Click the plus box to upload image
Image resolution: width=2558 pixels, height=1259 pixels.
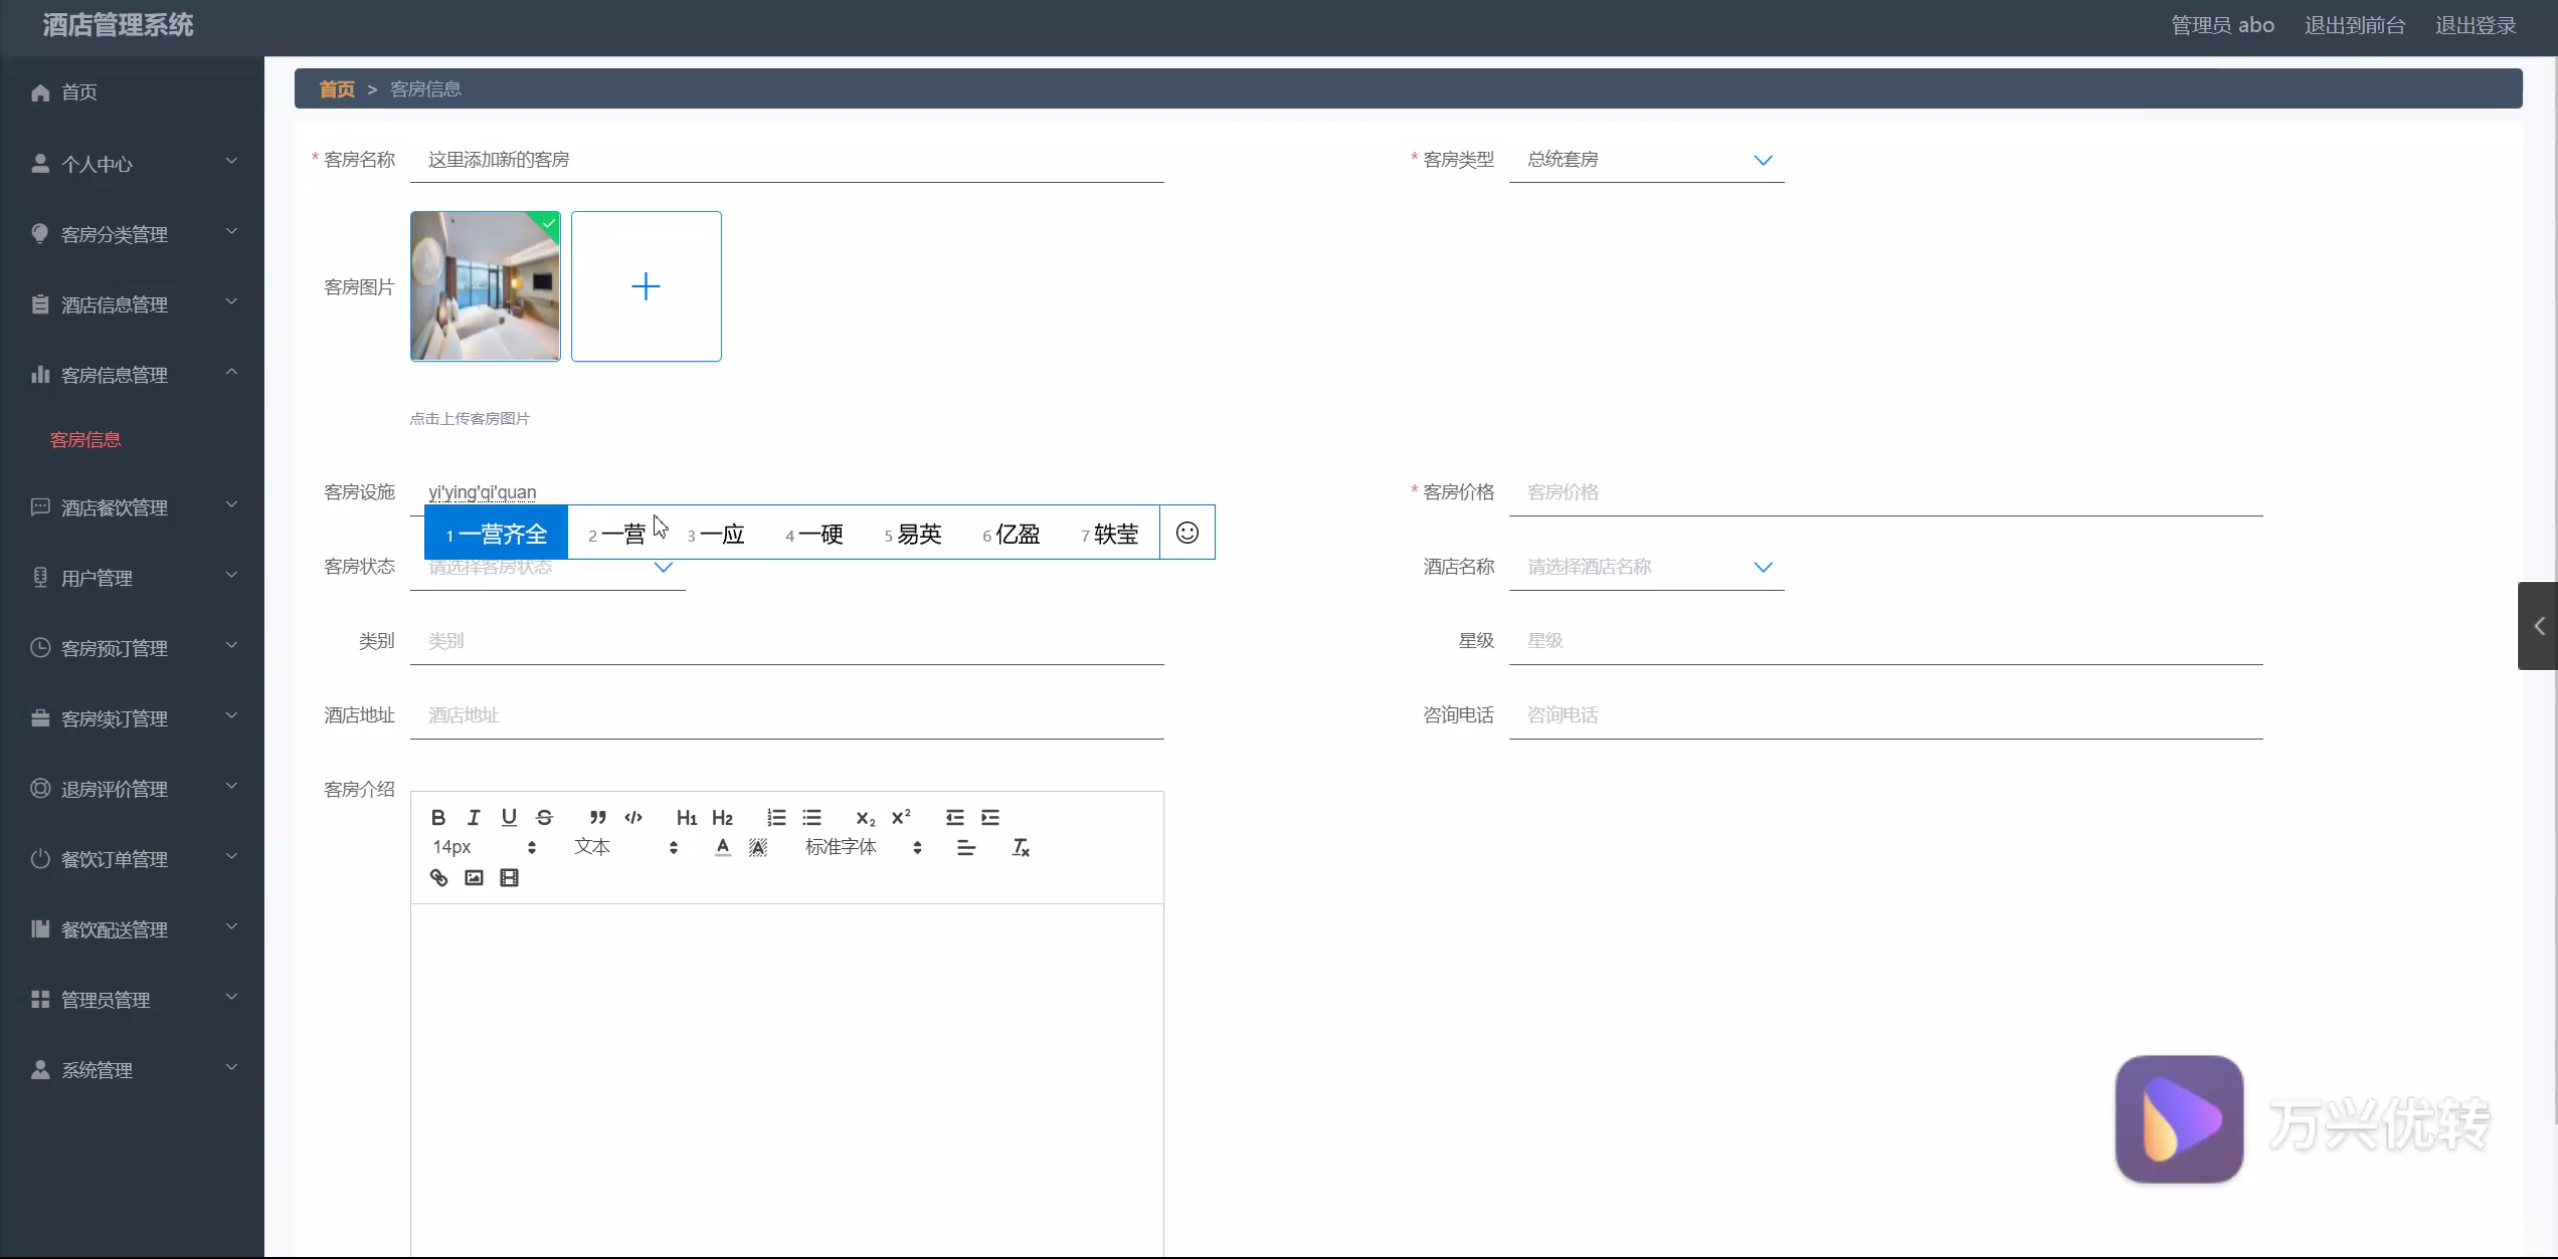pos(646,286)
